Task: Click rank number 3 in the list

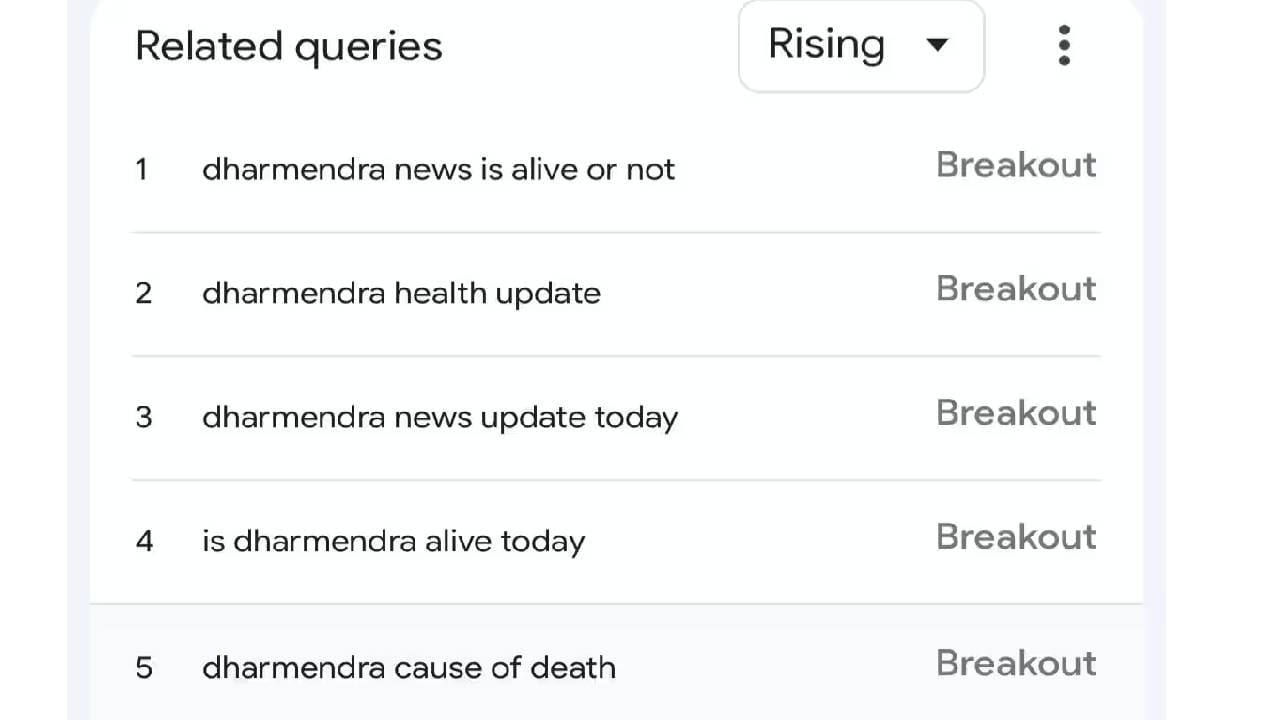Action: (144, 417)
